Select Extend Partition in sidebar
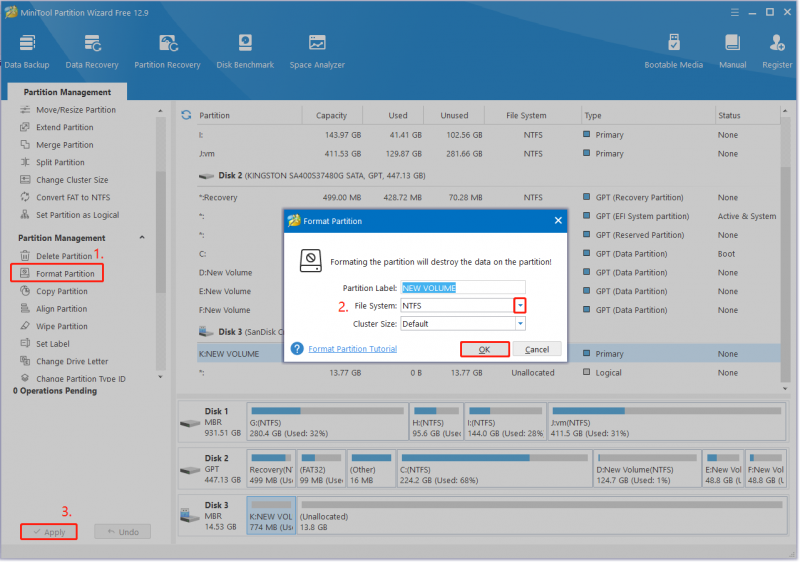 coord(57,127)
